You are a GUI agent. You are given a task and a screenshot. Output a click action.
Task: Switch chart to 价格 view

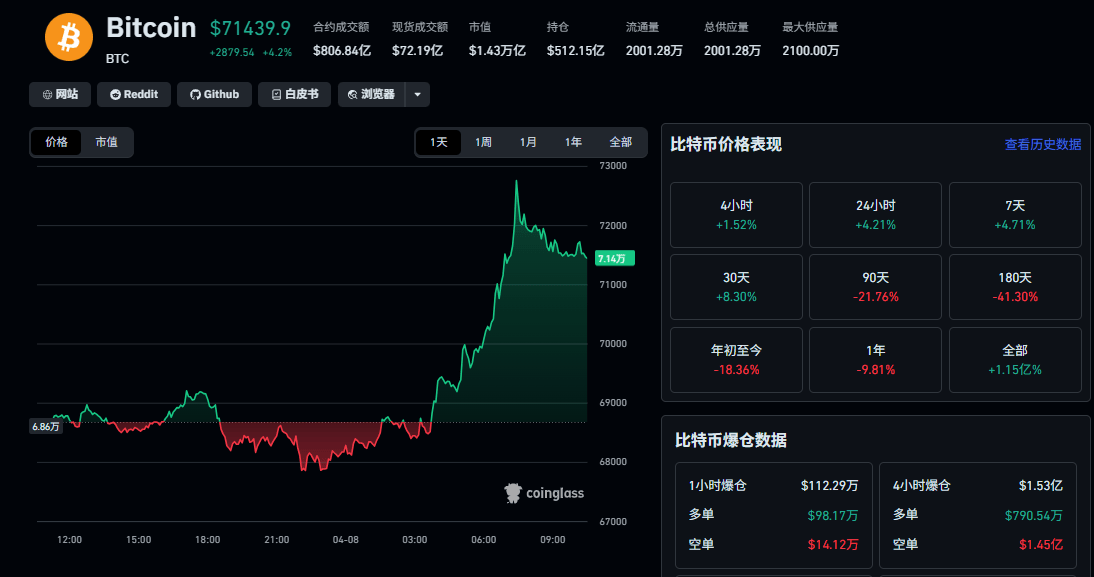point(57,142)
